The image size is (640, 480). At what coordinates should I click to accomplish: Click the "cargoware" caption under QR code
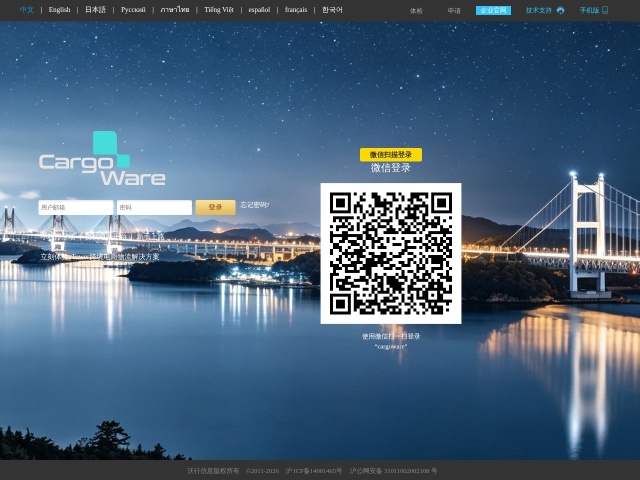tap(391, 347)
